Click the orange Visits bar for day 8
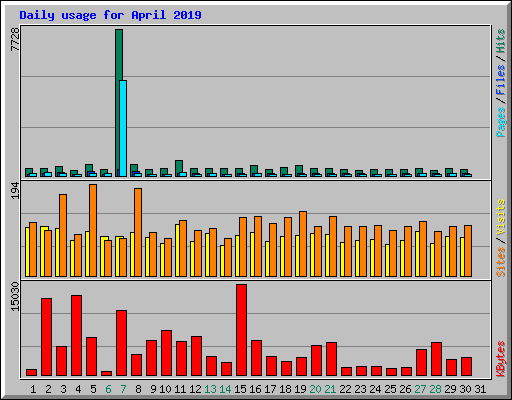Screen dimensions: 512x400 coord(138,232)
